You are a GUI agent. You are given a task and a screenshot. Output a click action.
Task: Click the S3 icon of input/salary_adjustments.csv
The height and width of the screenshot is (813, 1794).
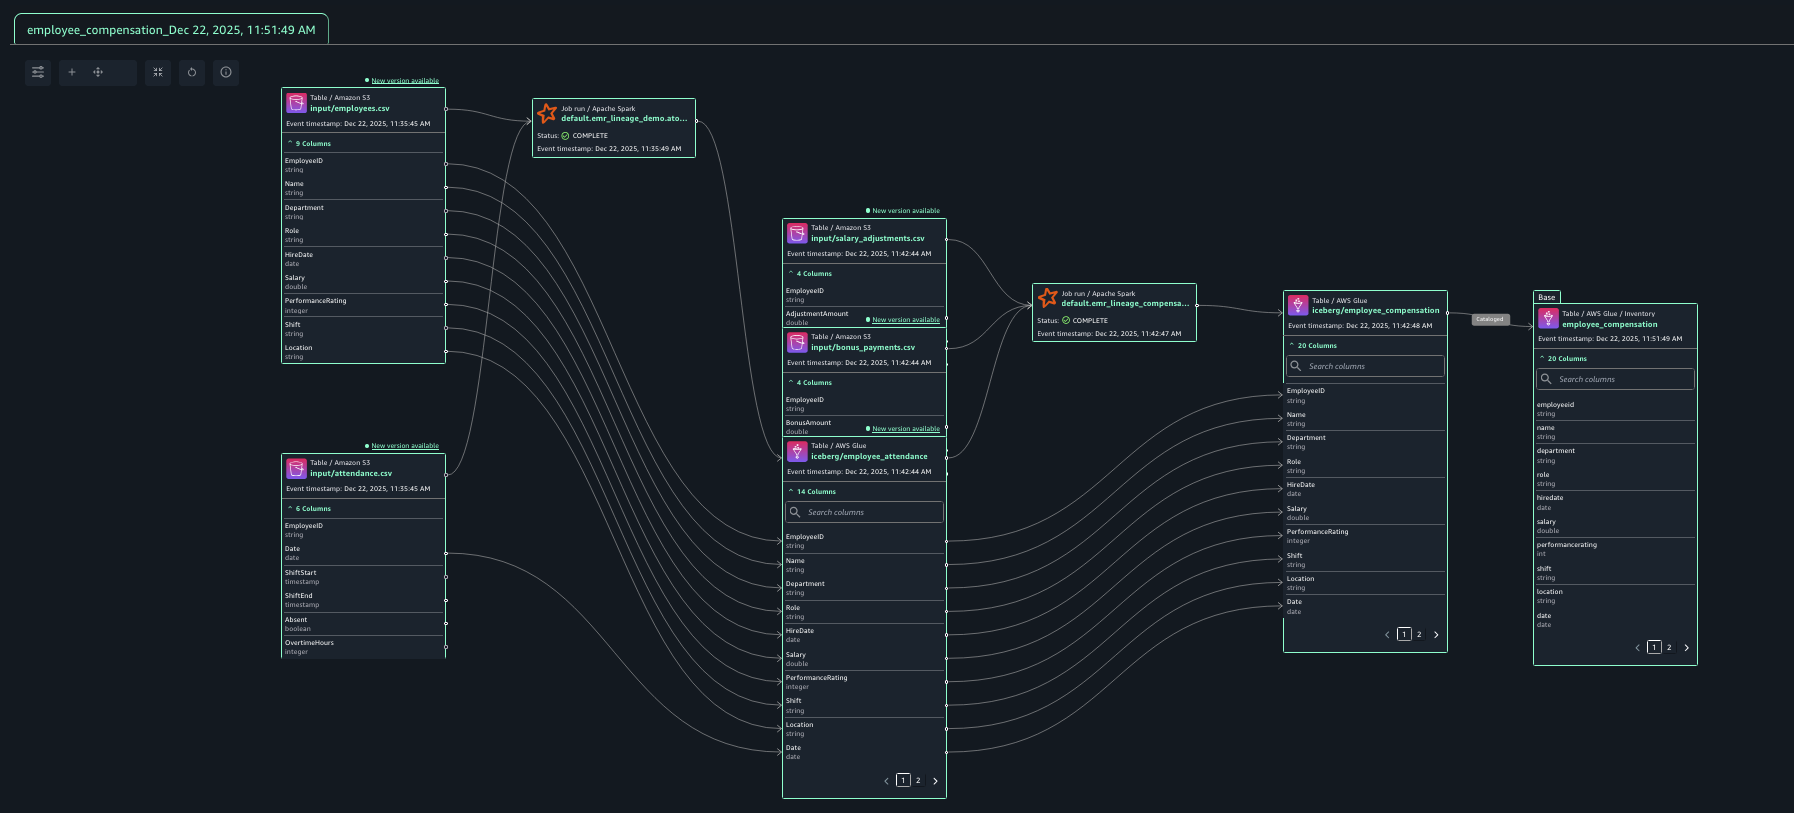(x=797, y=233)
